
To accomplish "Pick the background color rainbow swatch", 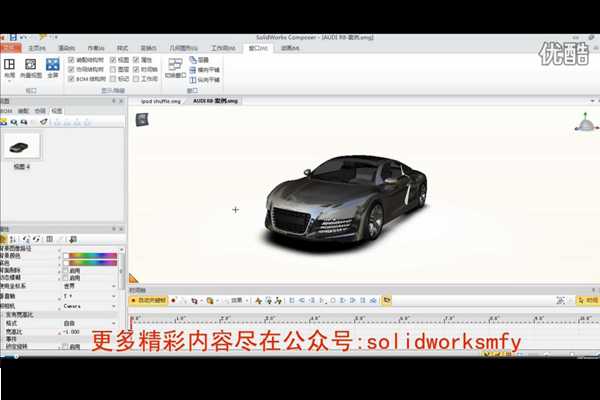I will click(x=92, y=256).
